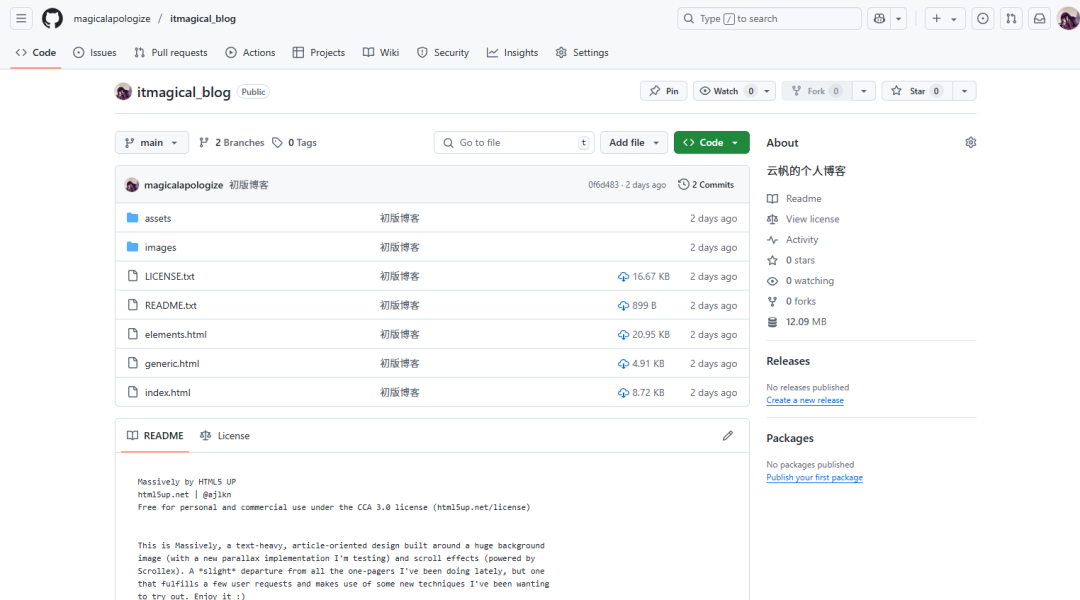Pin the repository
The height and width of the screenshot is (600, 1080).
tap(663, 90)
